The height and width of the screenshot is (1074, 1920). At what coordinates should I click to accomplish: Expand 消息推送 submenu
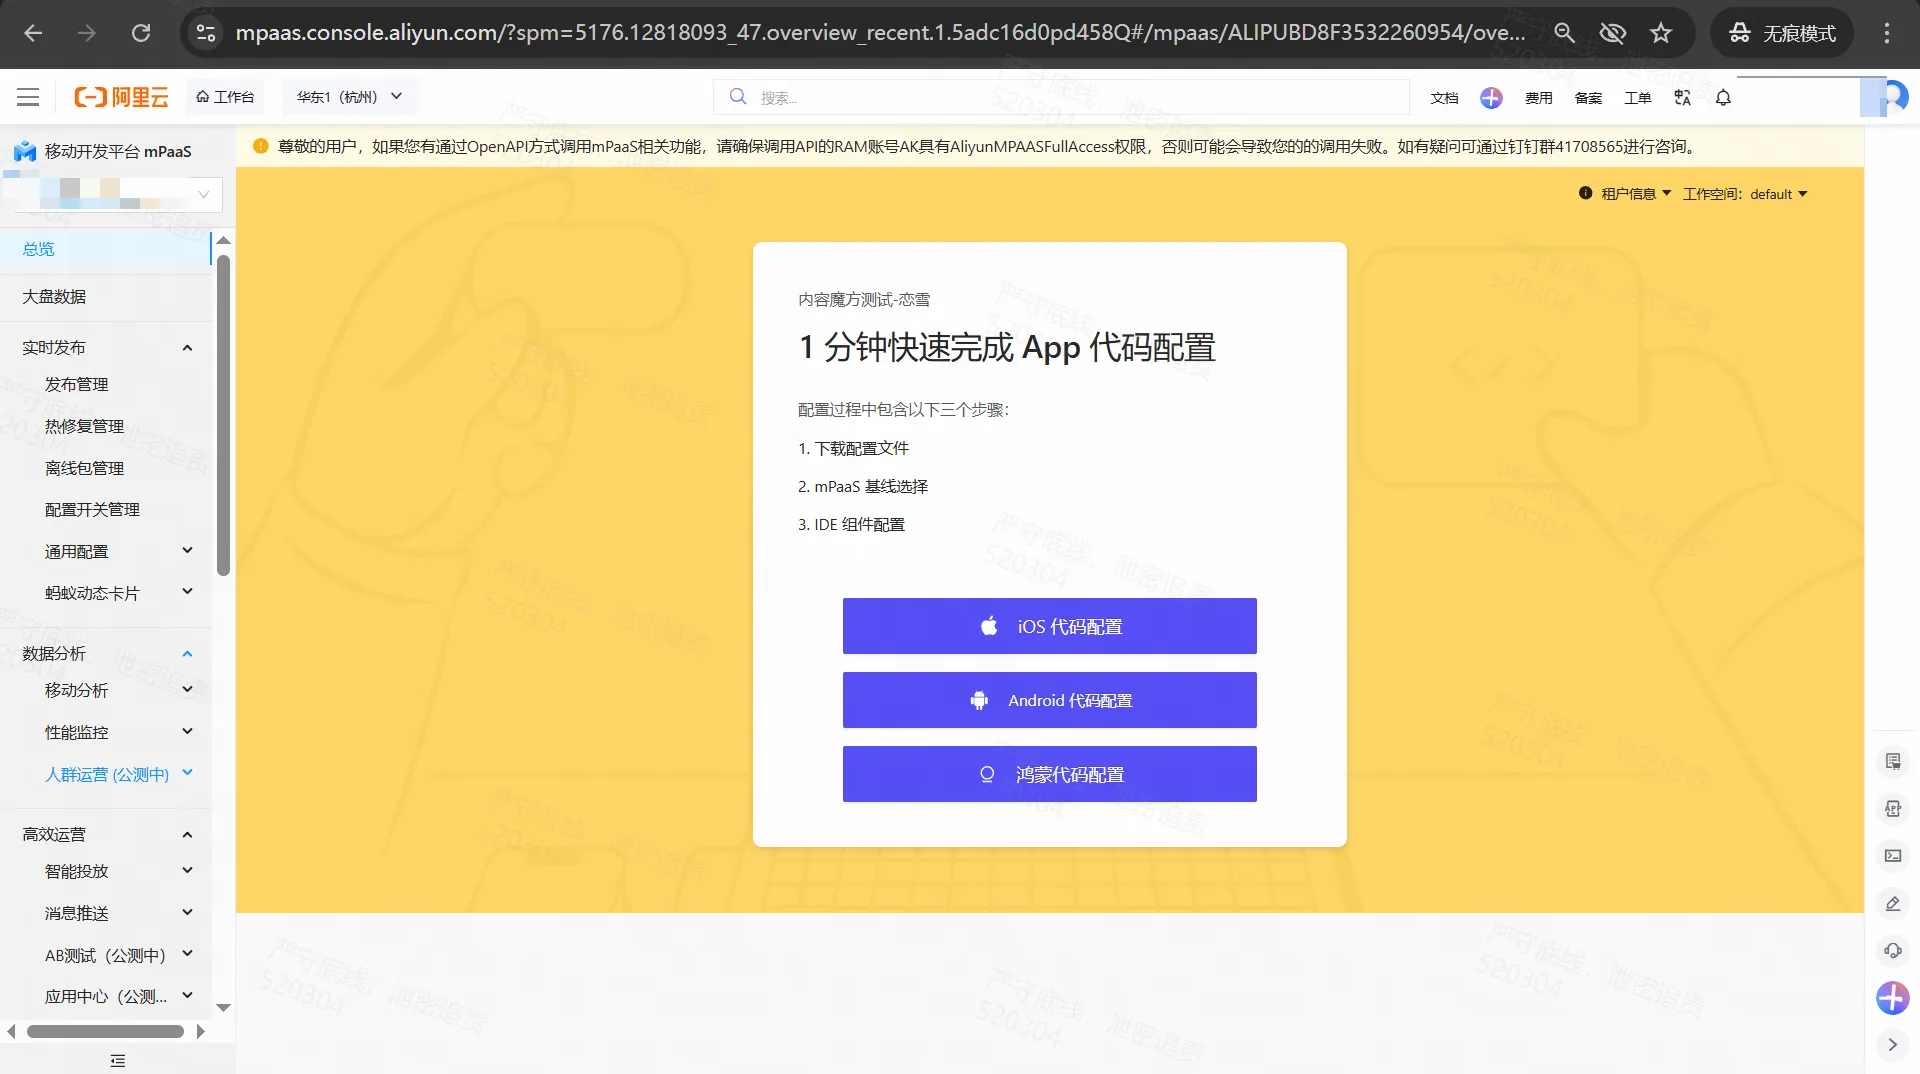coord(187,913)
